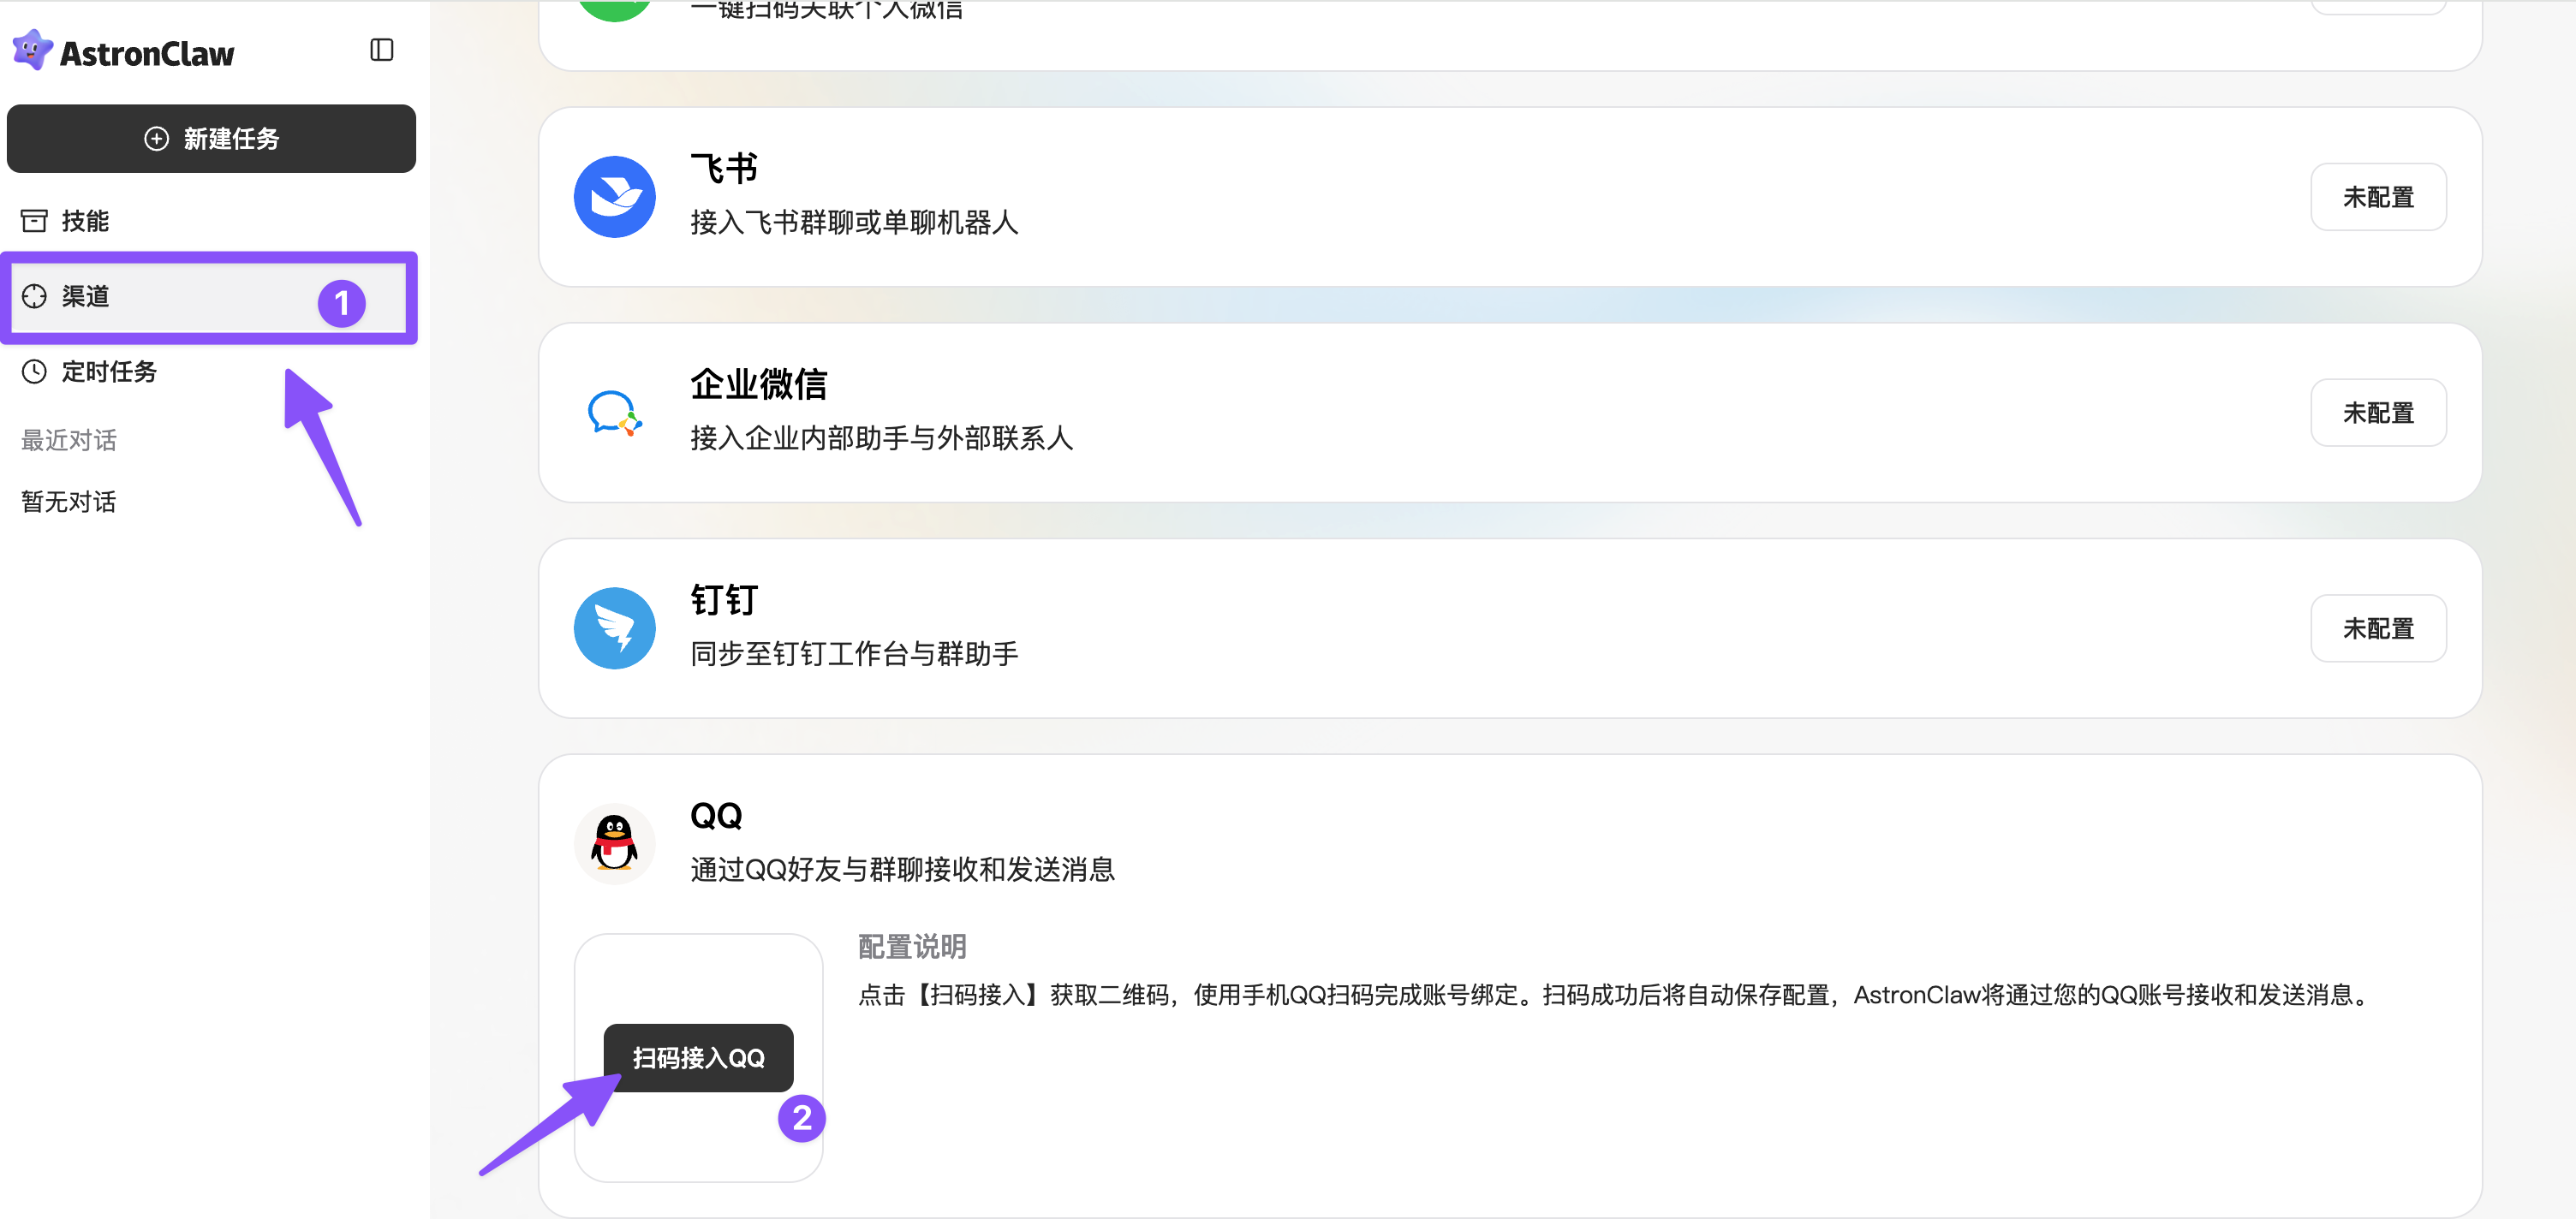Viewport: 2576px width, 1219px height.
Task: Select the 渠道 channels menu item
Action: click(211, 296)
